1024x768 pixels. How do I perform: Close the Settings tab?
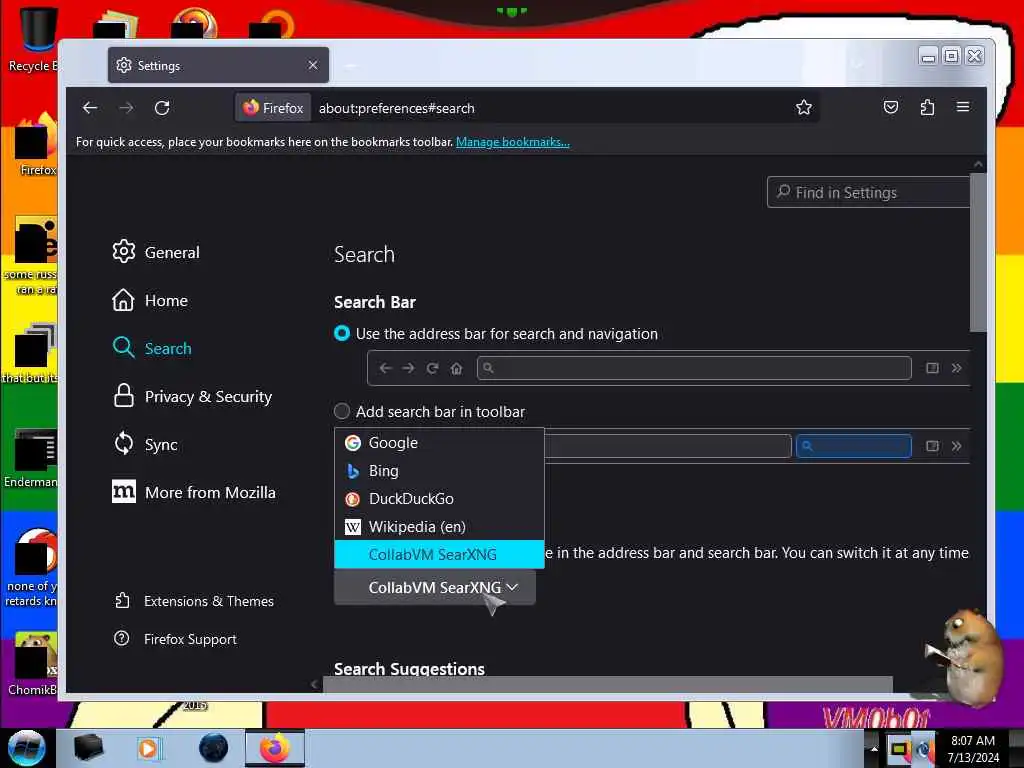(x=313, y=65)
